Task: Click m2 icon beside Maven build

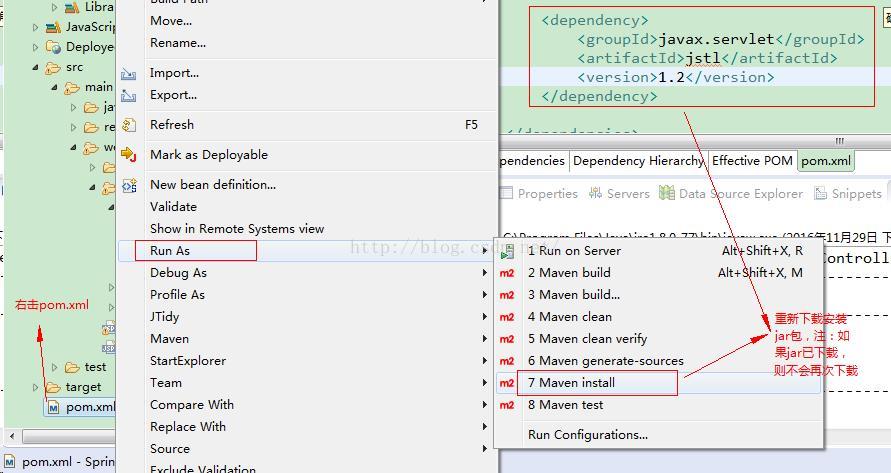Action: pos(507,273)
